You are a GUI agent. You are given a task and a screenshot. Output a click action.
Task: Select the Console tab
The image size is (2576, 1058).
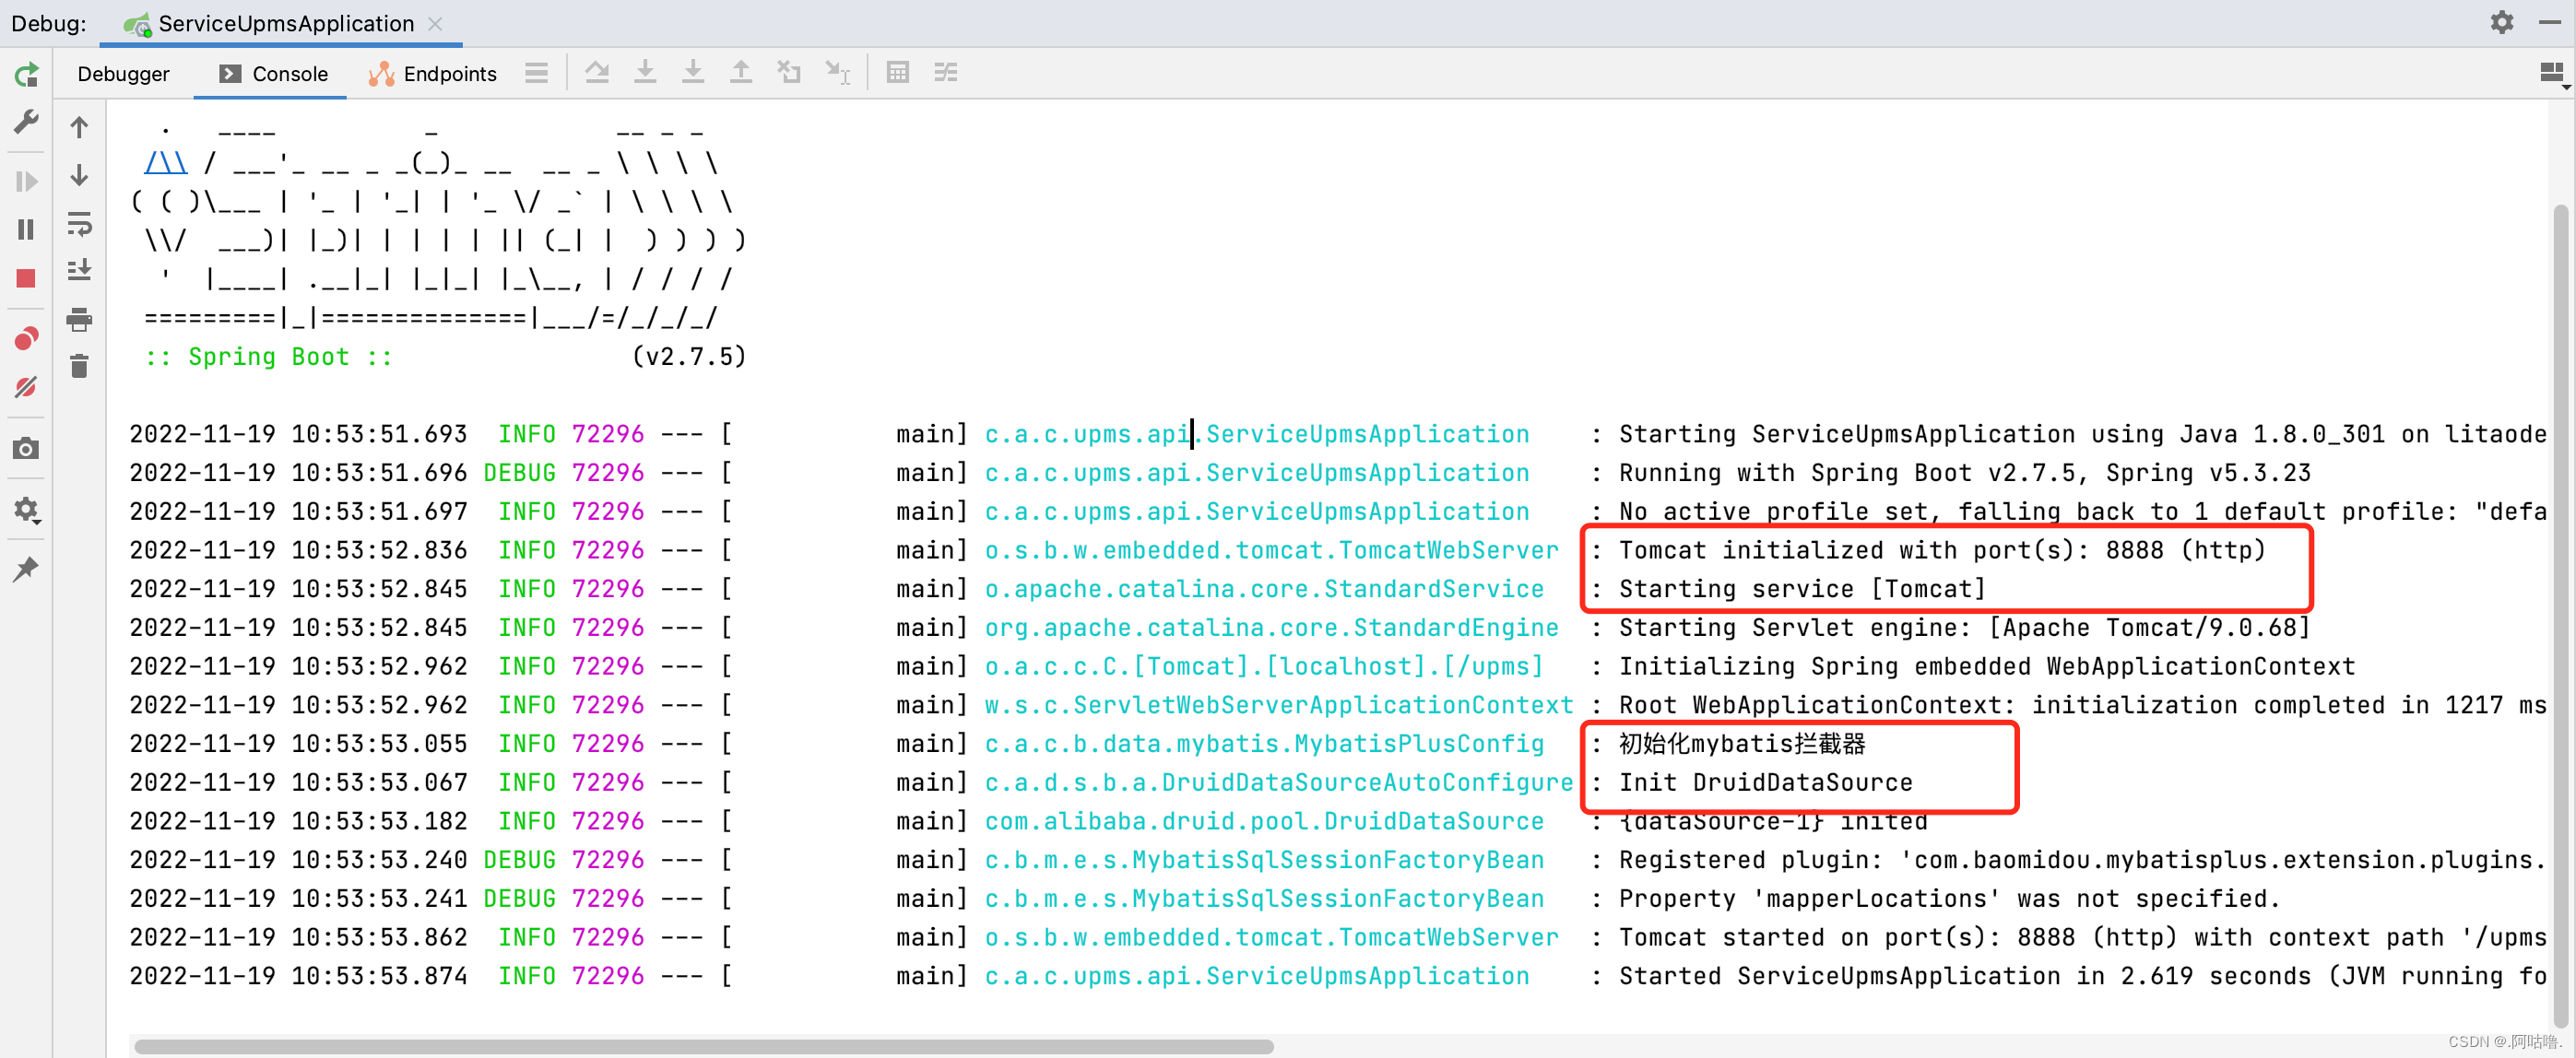pos(273,74)
